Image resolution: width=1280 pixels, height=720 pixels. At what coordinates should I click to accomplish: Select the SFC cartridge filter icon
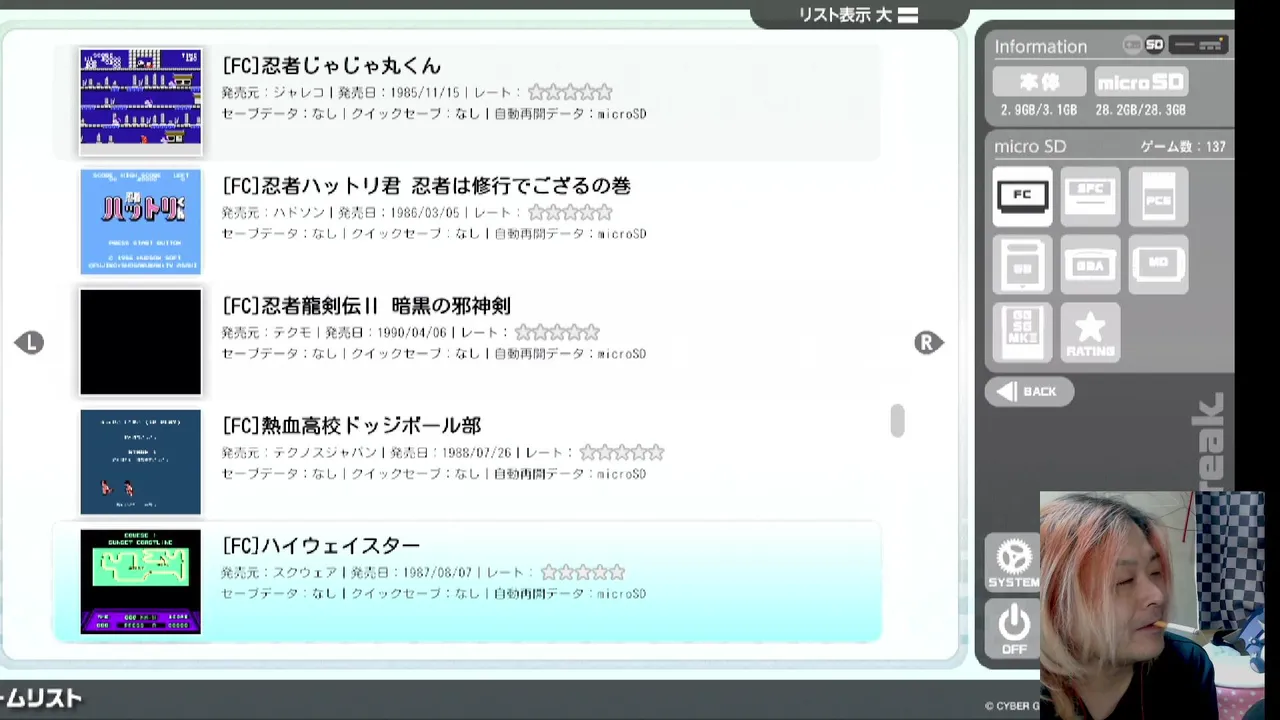pos(1090,196)
